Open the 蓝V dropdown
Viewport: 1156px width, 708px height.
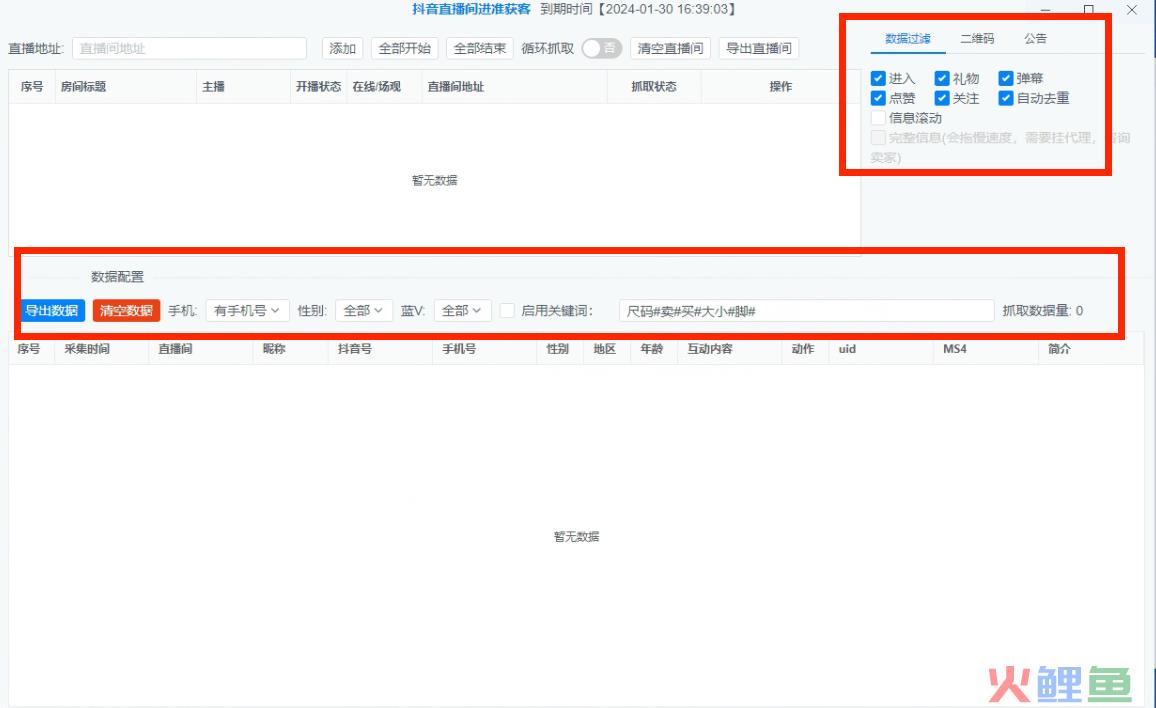462,310
